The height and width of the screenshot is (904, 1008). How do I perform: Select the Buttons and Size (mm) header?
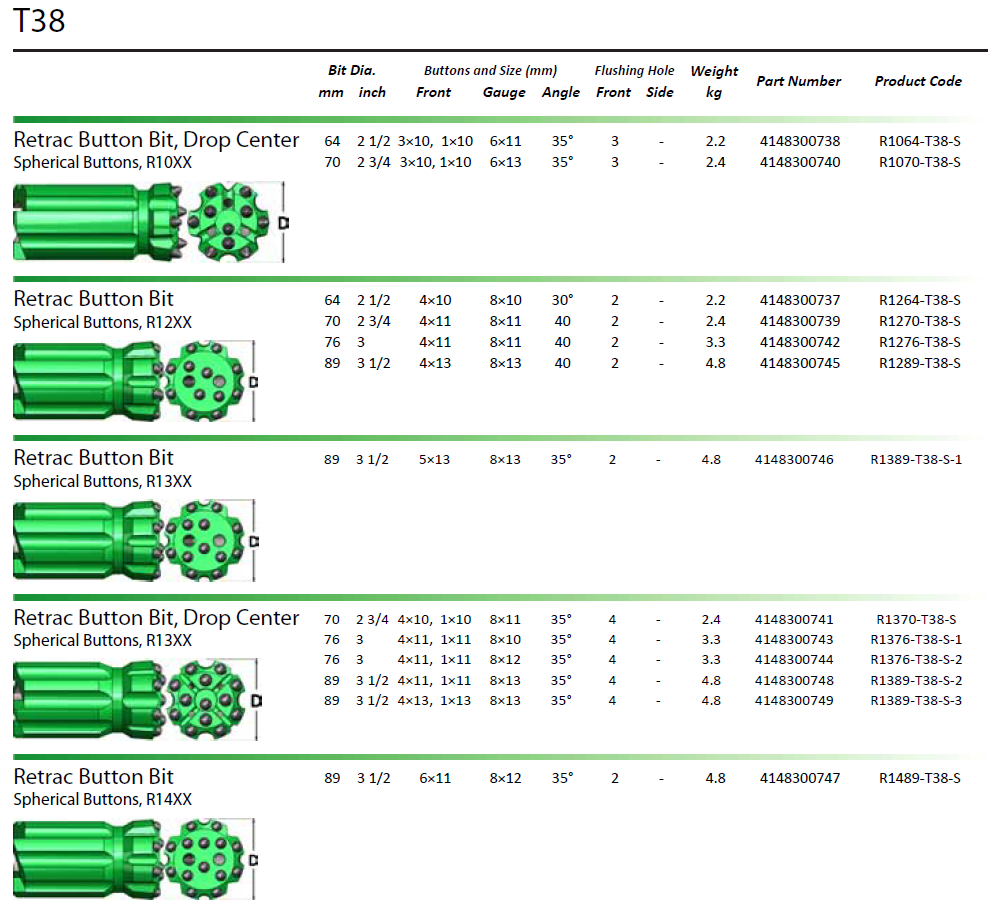490,71
